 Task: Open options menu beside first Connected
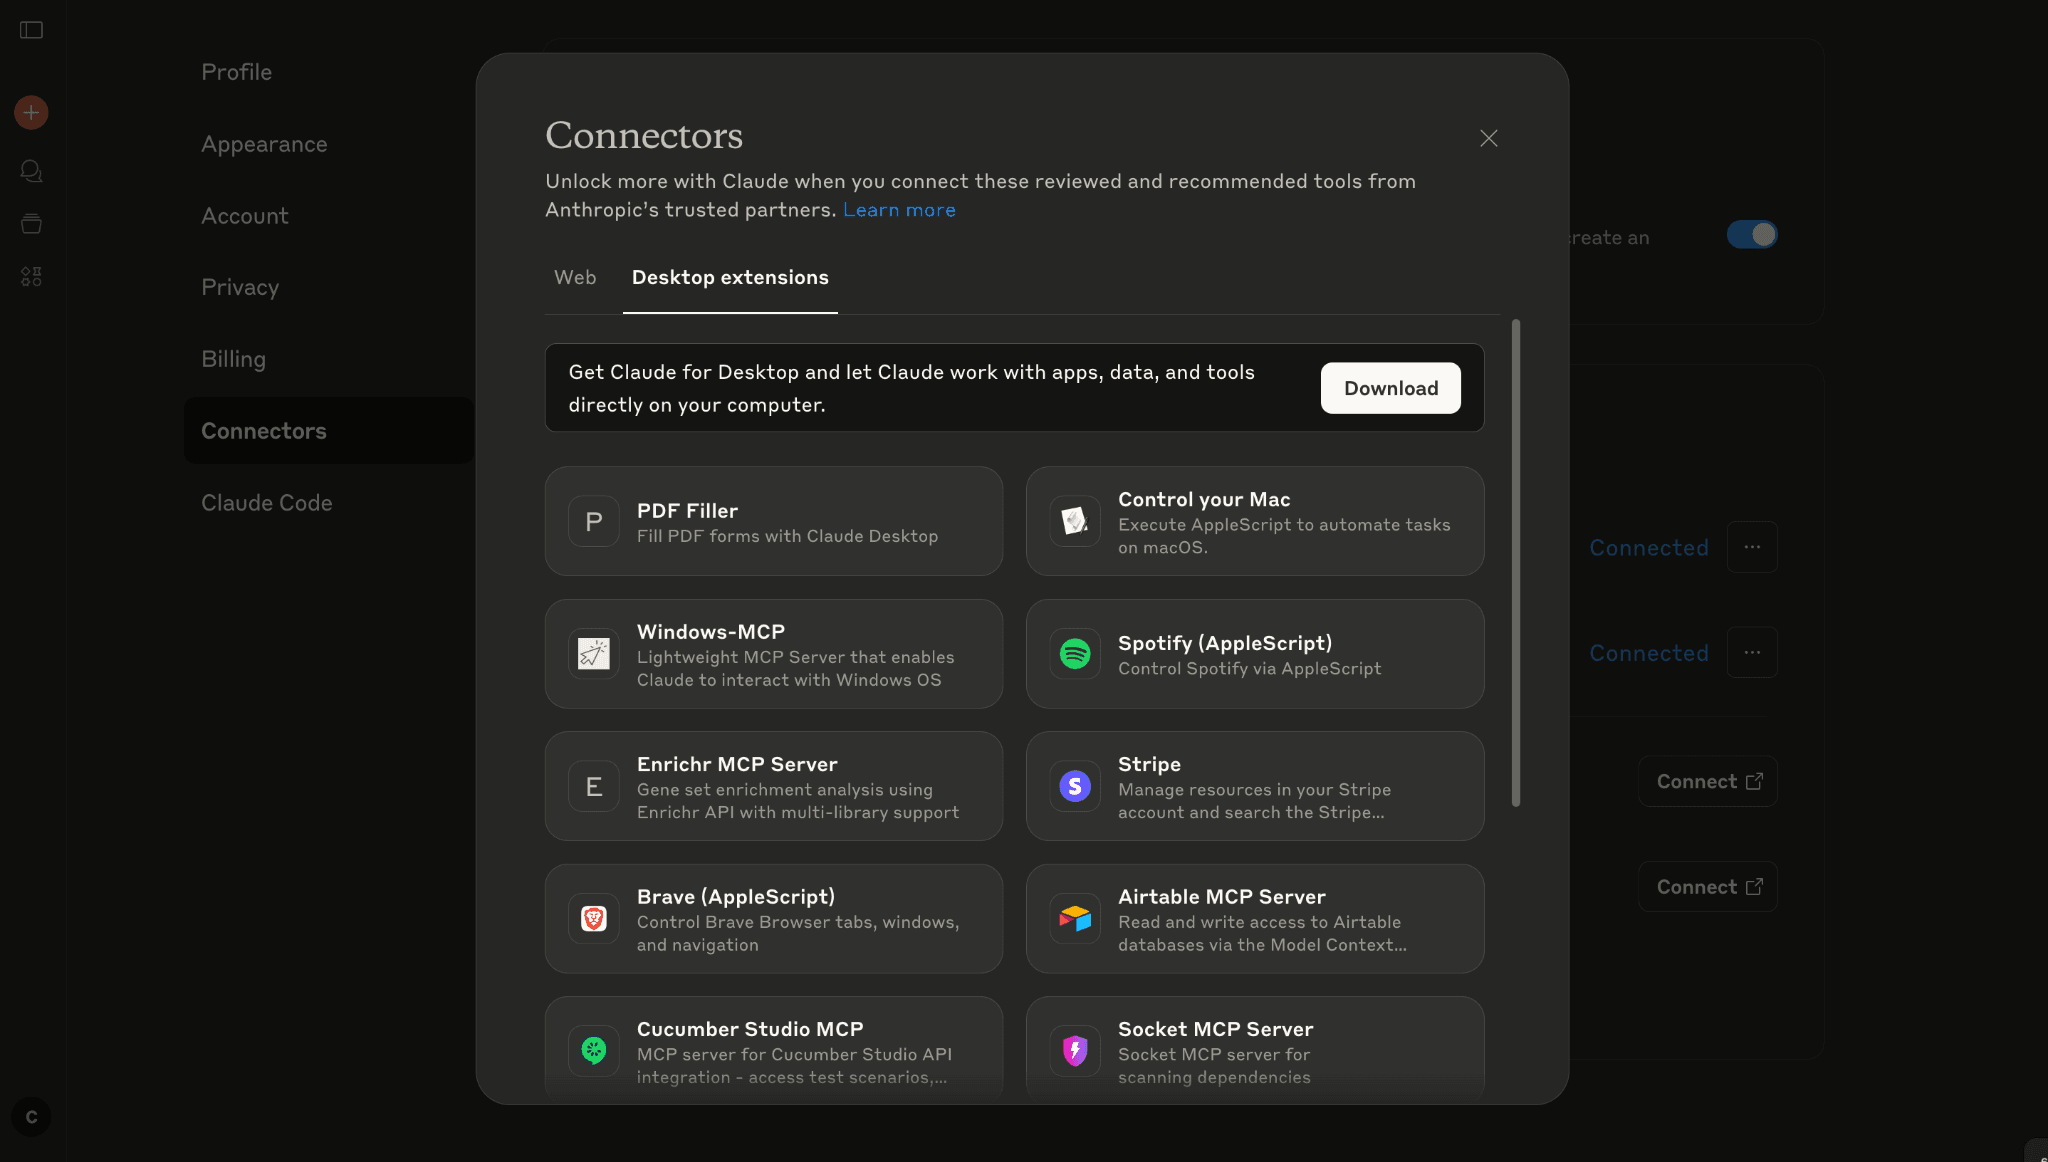[1752, 547]
